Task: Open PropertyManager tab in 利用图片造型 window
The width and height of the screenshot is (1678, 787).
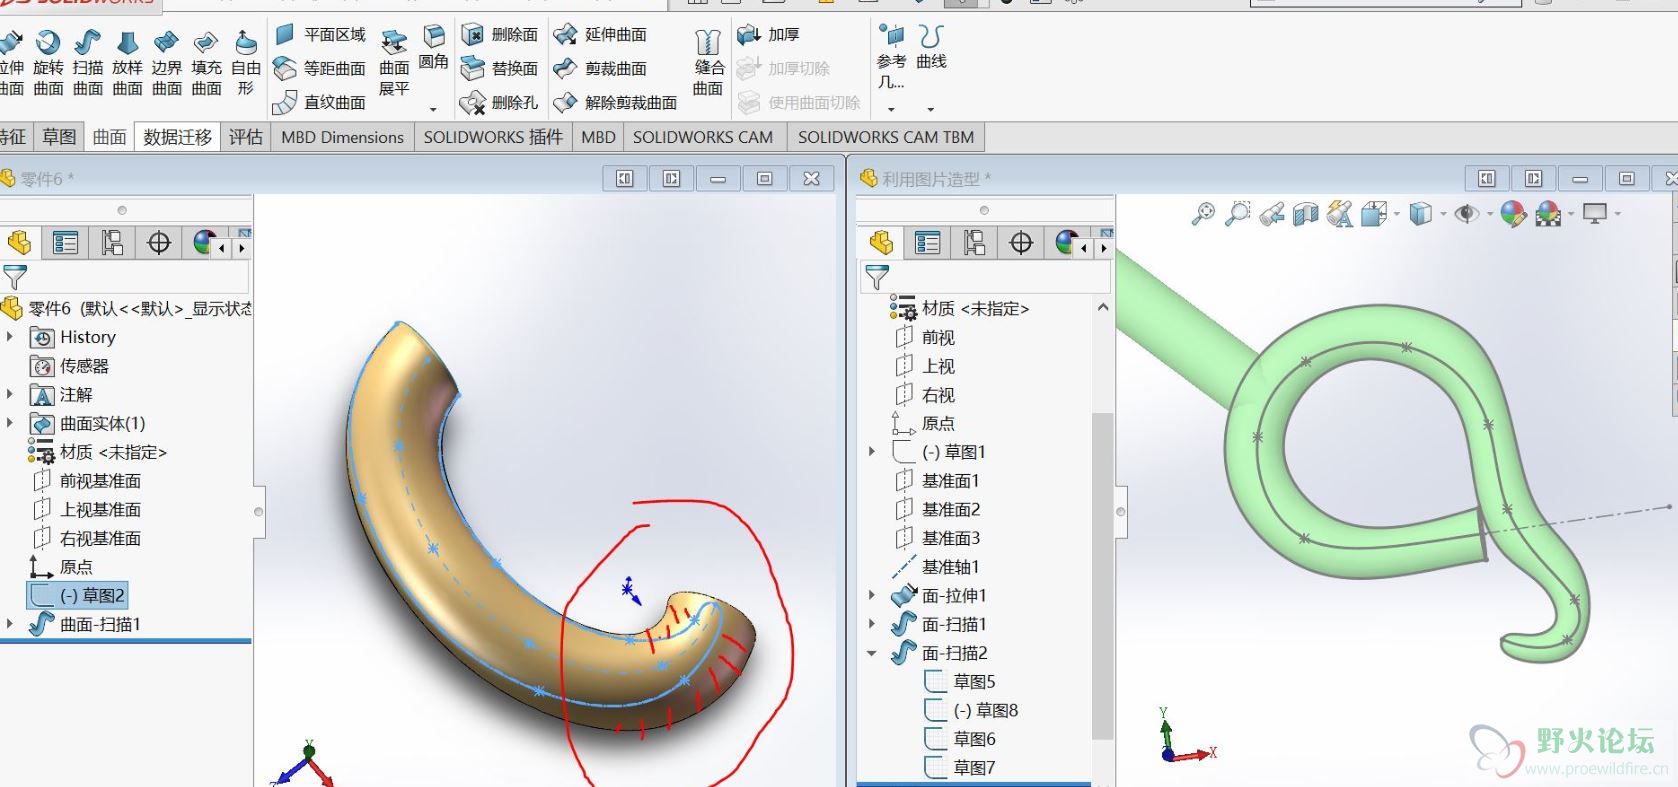Action: (x=928, y=243)
